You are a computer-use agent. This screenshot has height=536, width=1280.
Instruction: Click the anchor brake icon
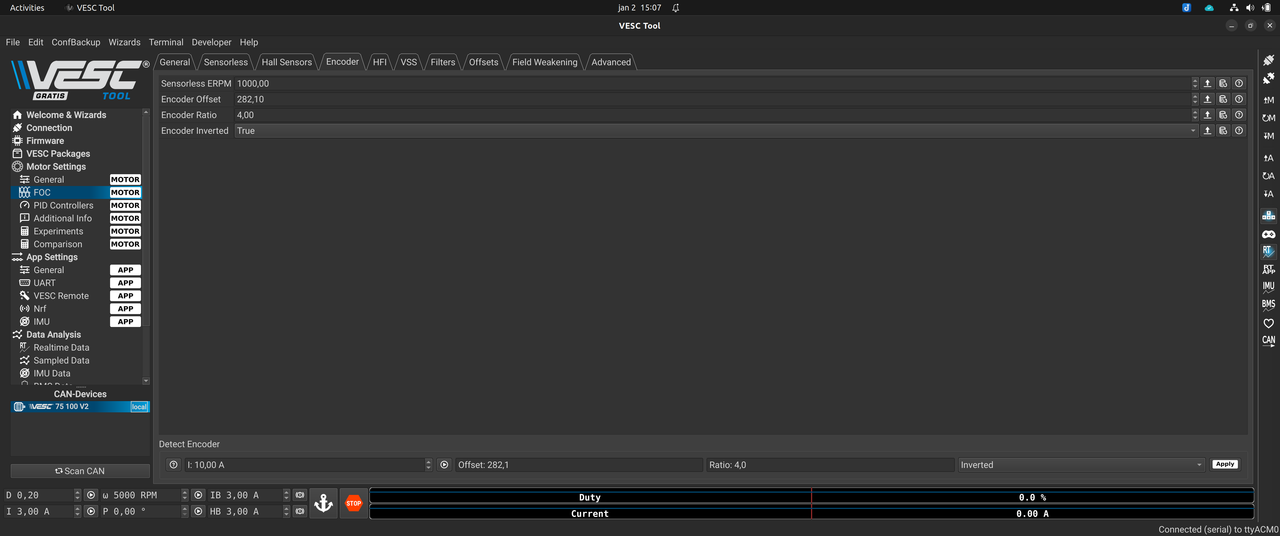[x=323, y=503]
